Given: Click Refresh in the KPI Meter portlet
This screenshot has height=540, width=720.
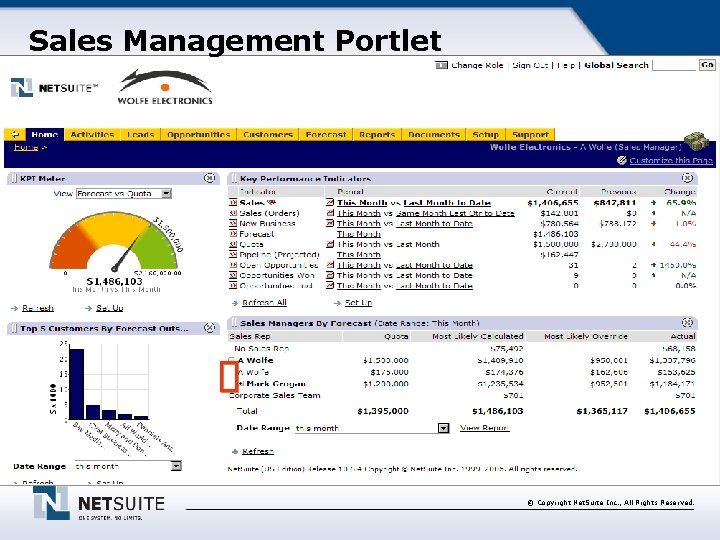Looking at the screenshot, I should coord(38,308).
